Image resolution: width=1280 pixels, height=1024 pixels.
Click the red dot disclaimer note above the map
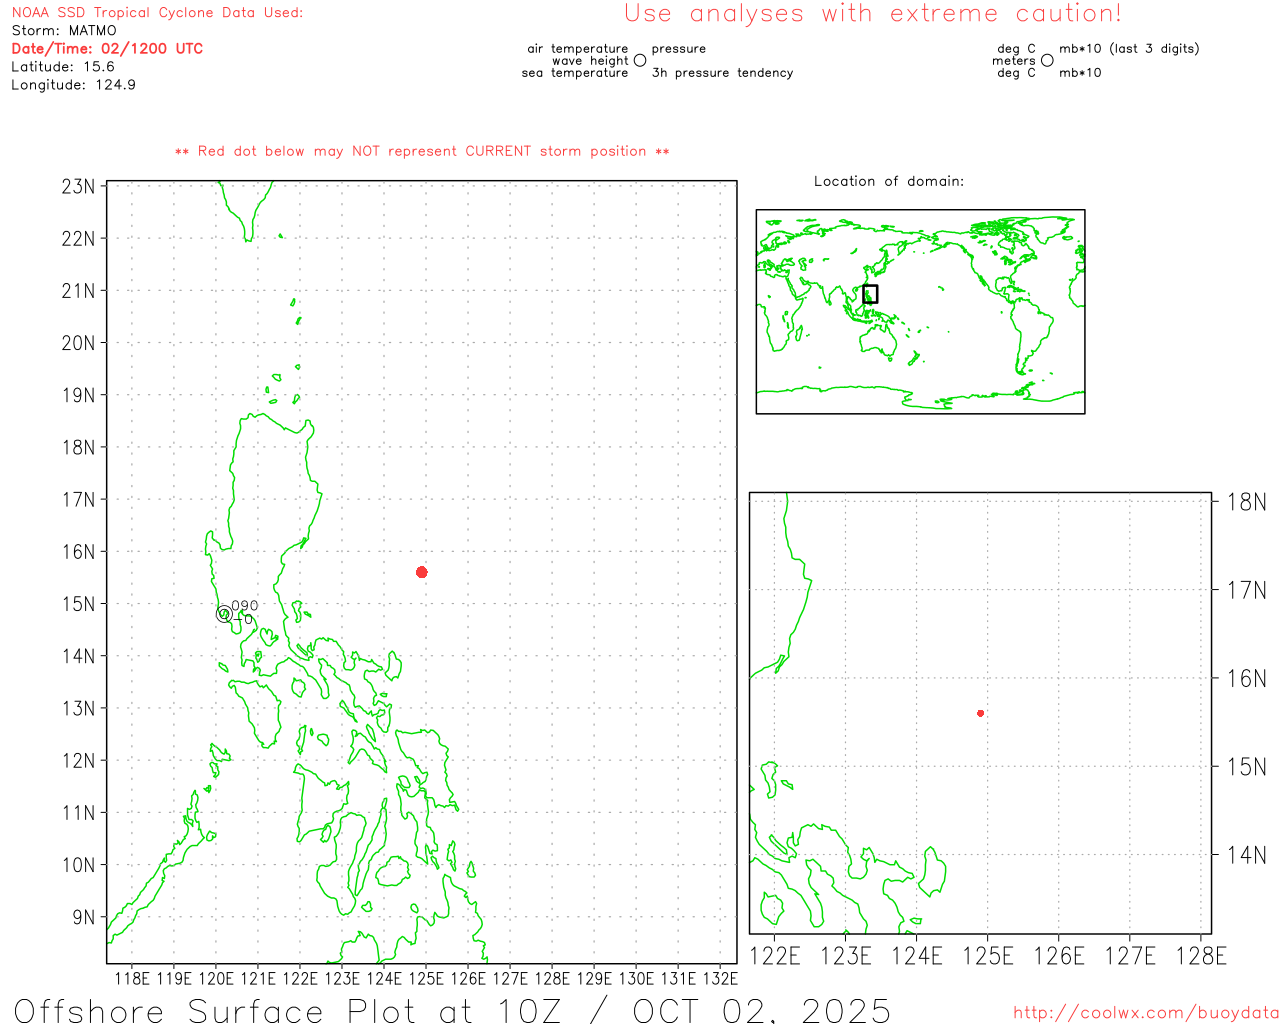point(422,151)
